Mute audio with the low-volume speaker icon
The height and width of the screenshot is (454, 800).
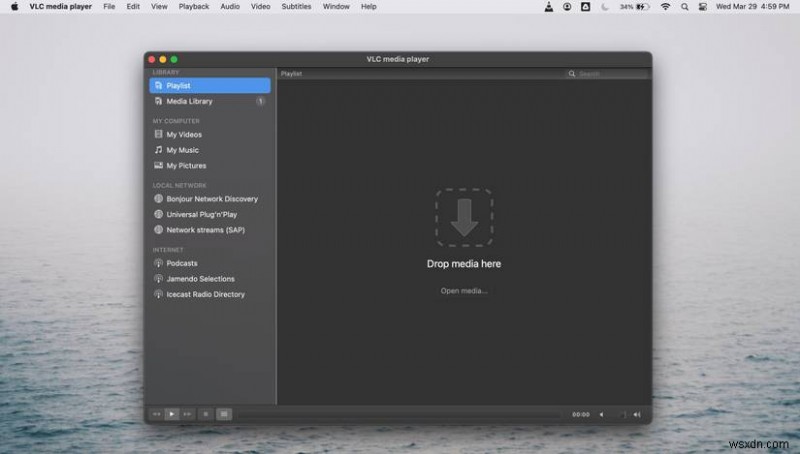click(x=602, y=415)
